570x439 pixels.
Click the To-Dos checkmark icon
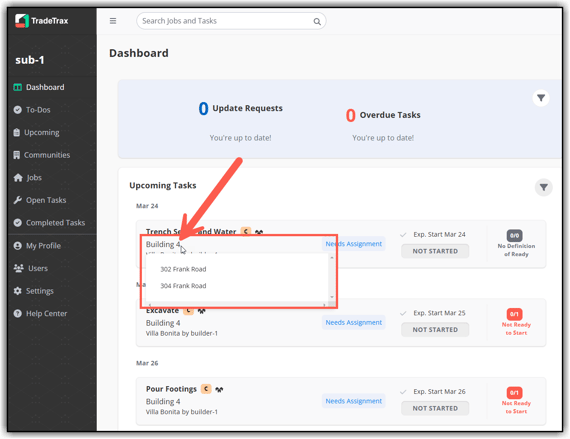tap(17, 110)
